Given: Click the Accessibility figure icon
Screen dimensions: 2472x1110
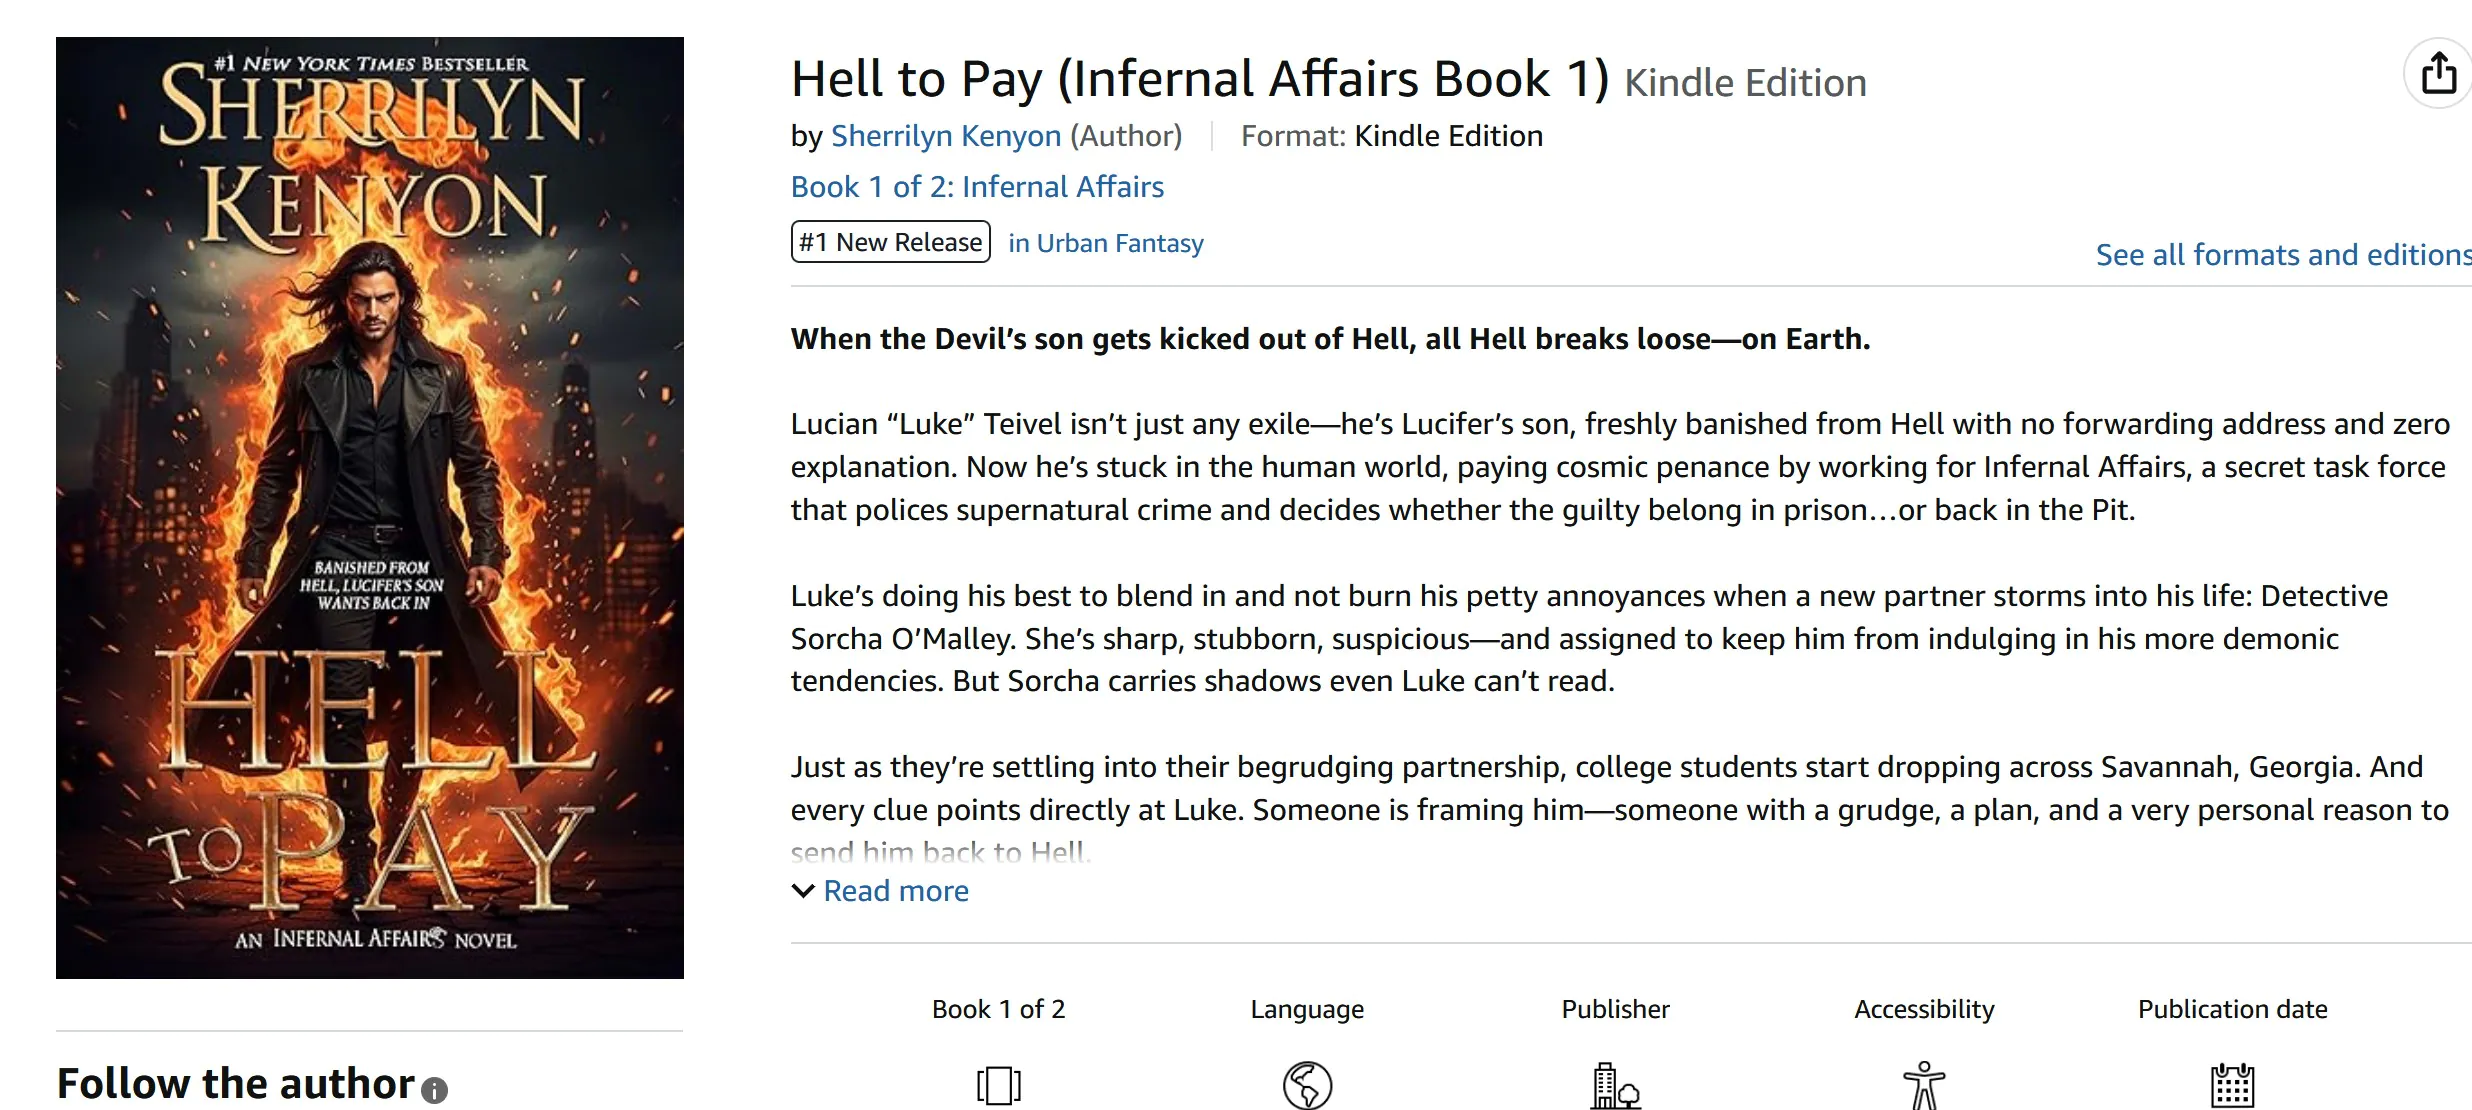Looking at the screenshot, I should pos(1924,1086).
